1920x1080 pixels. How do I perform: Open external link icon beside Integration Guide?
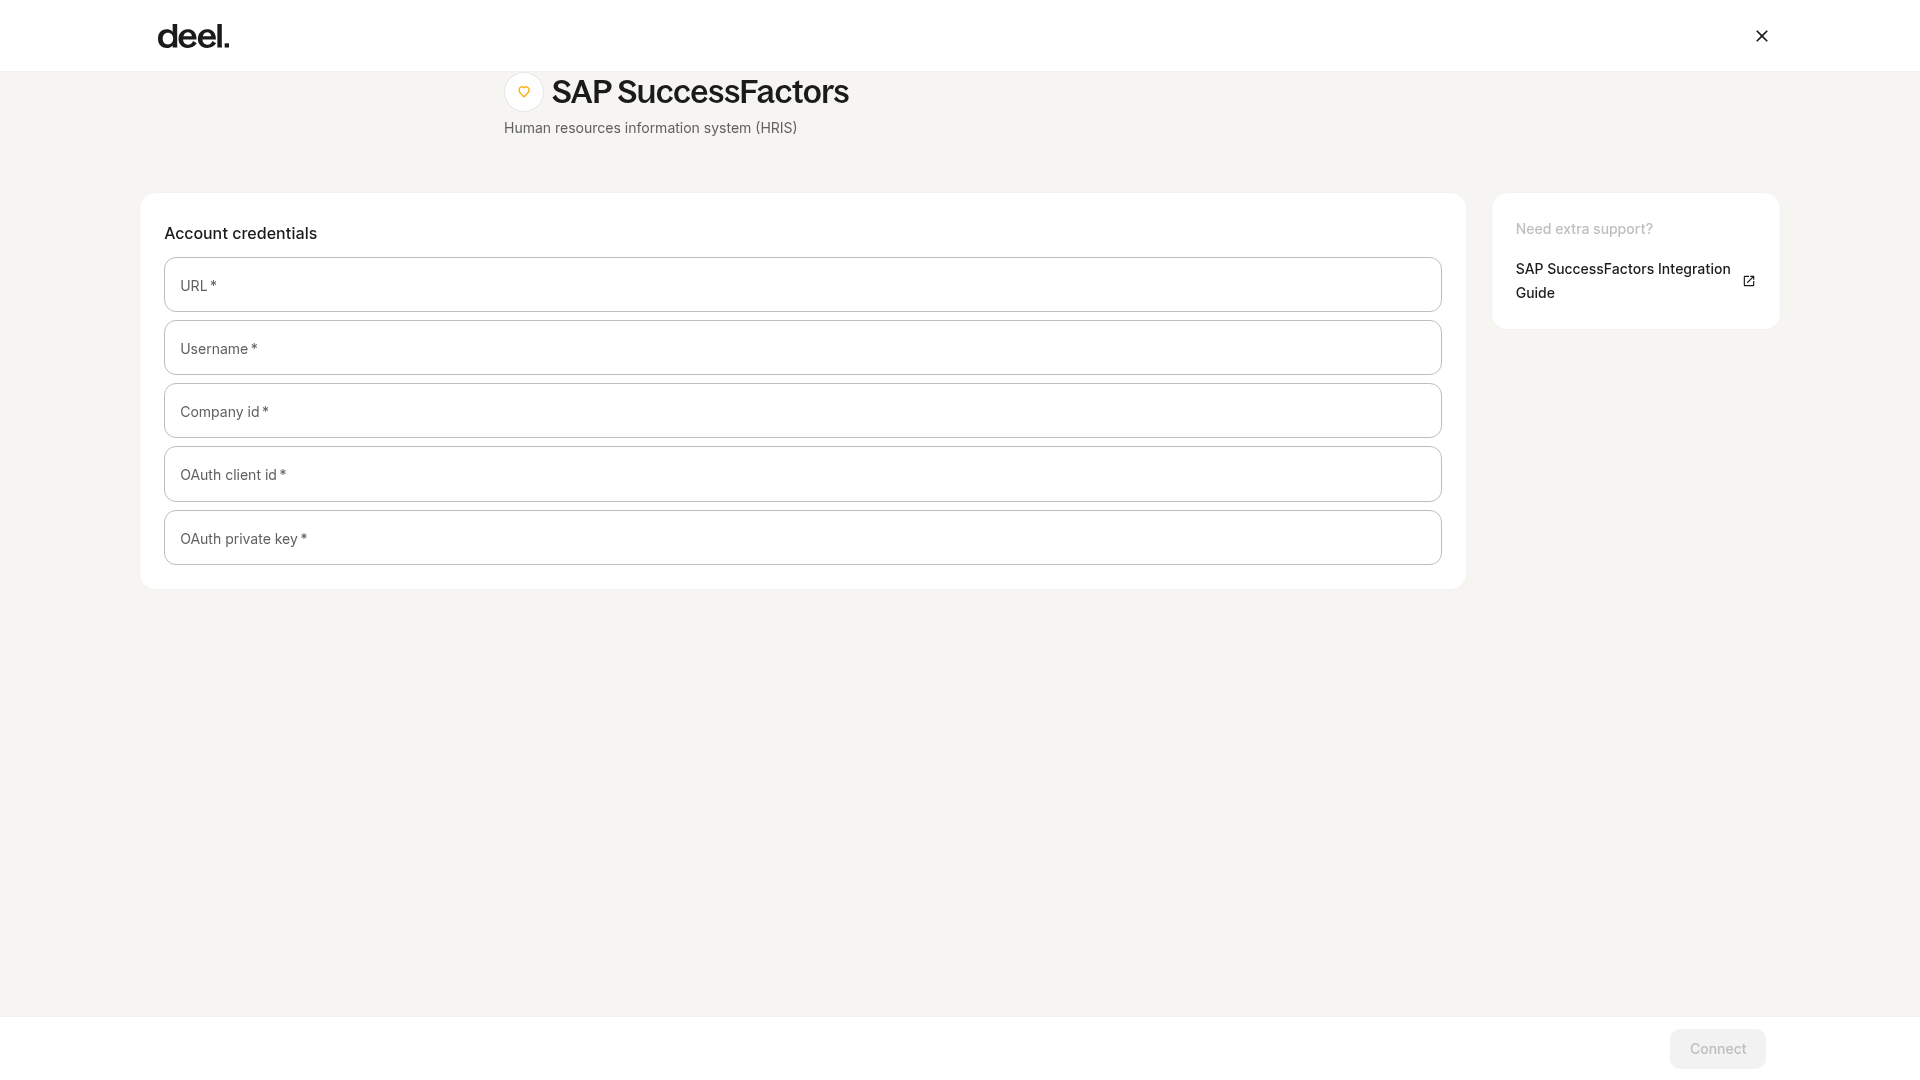tap(1749, 281)
